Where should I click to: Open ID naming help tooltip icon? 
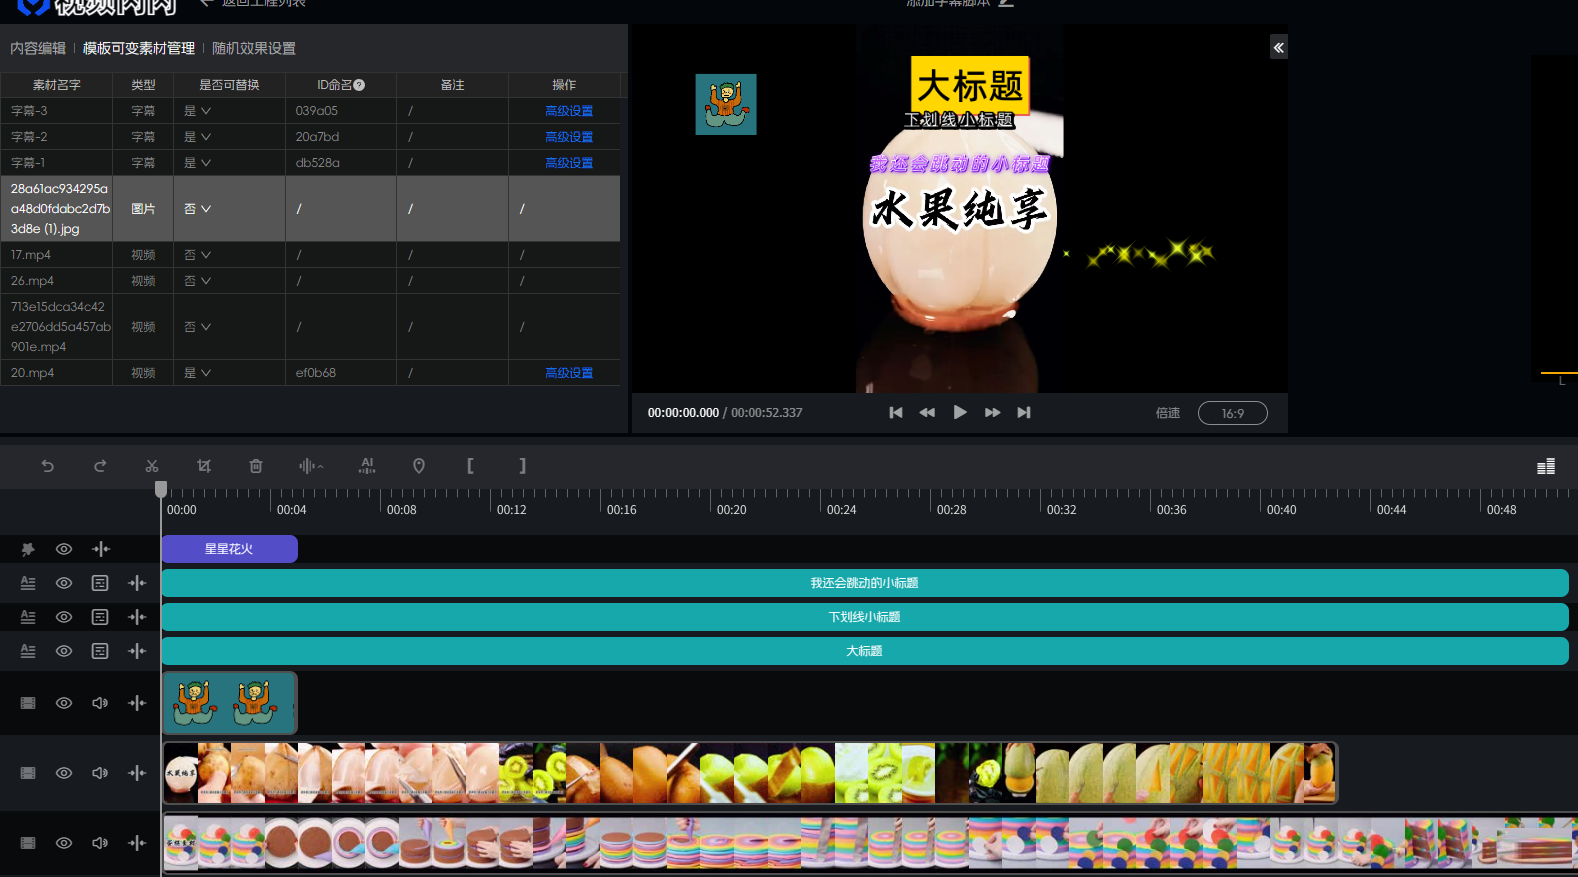tap(359, 85)
